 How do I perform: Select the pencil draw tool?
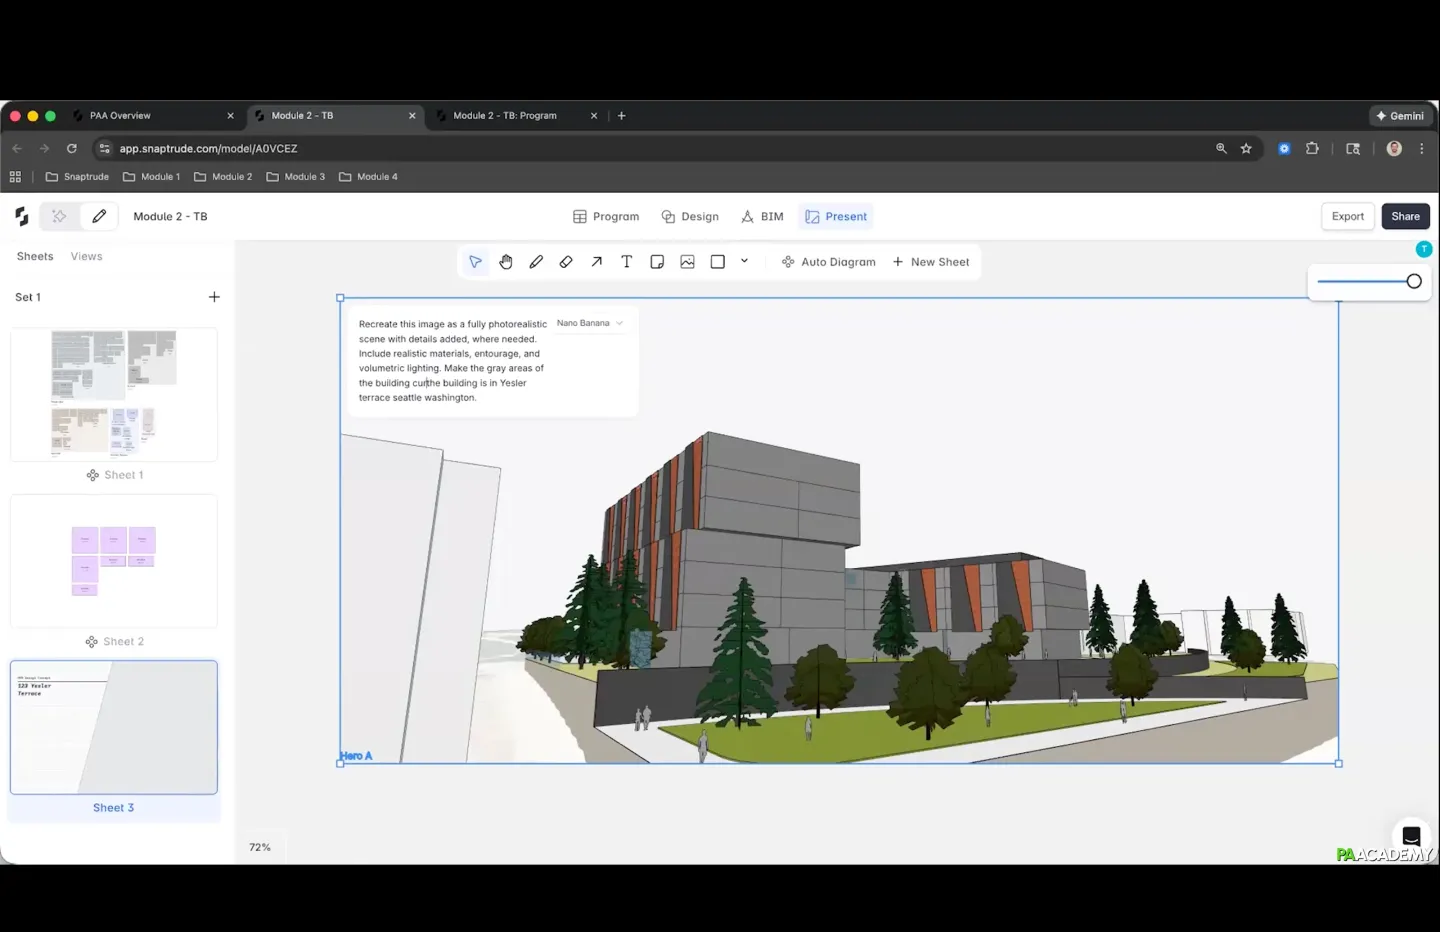point(536,262)
